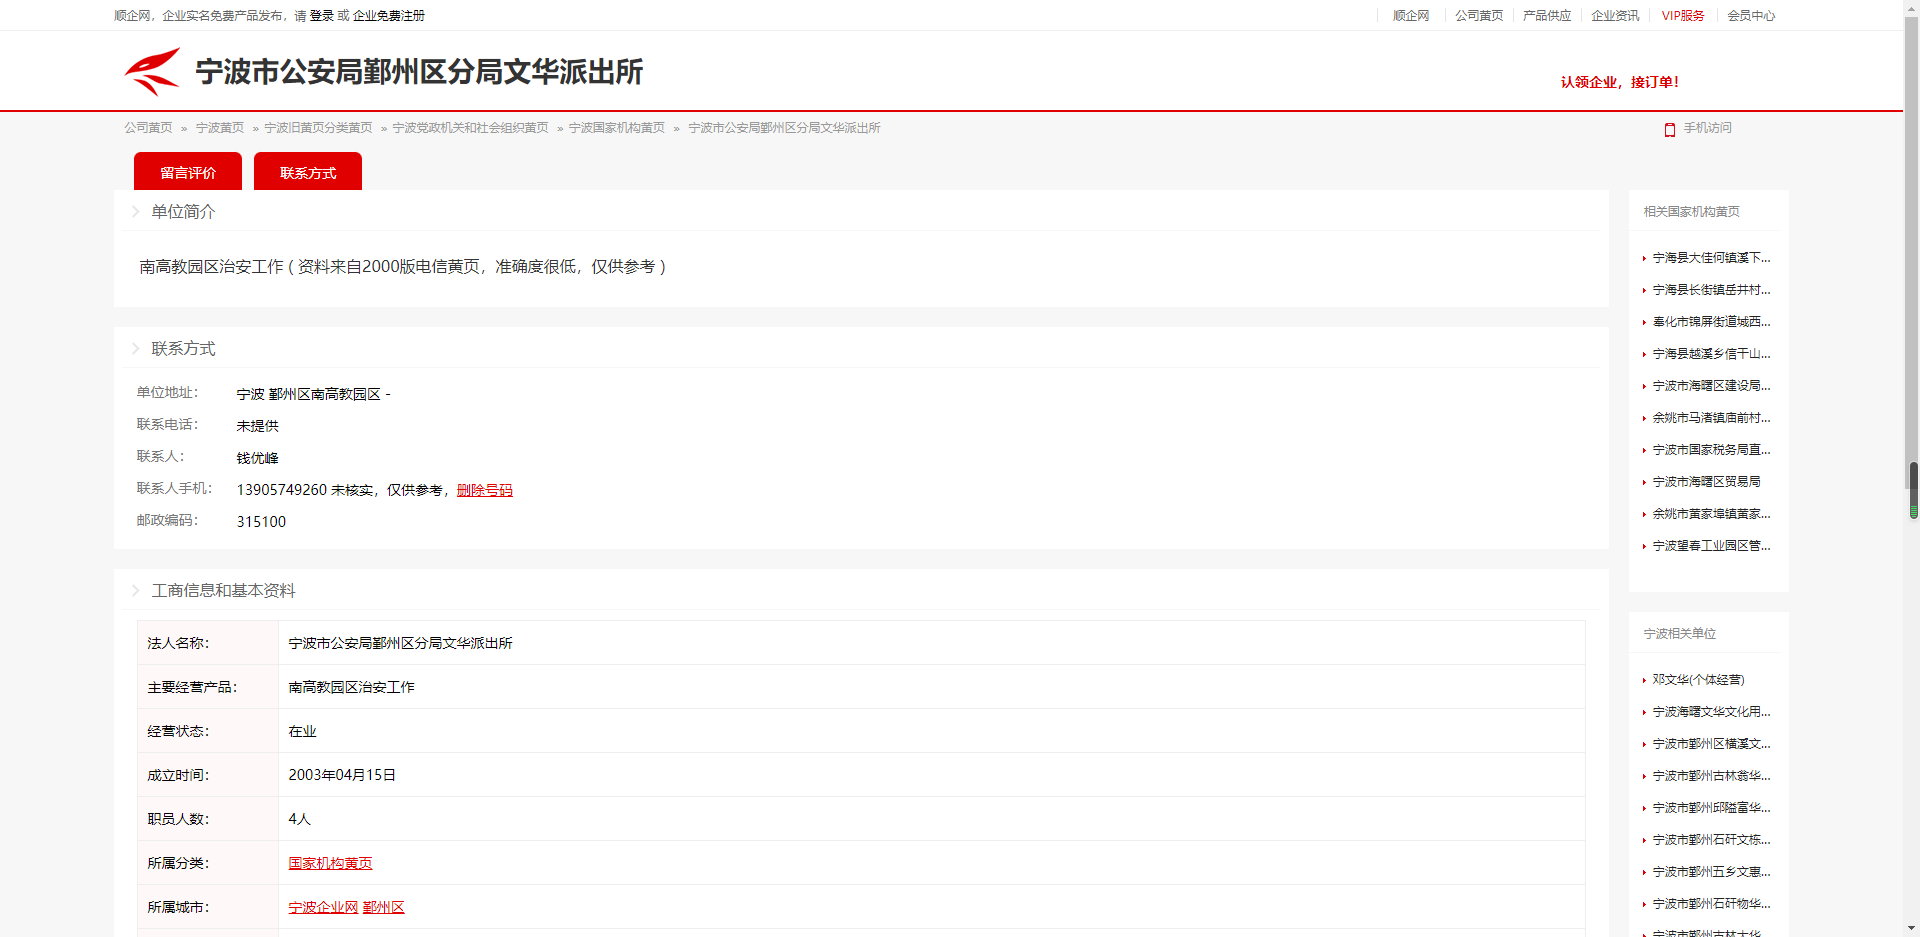The image size is (1920, 937).
Task: Open 产品供应 in the top navigation
Action: point(1547,15)
